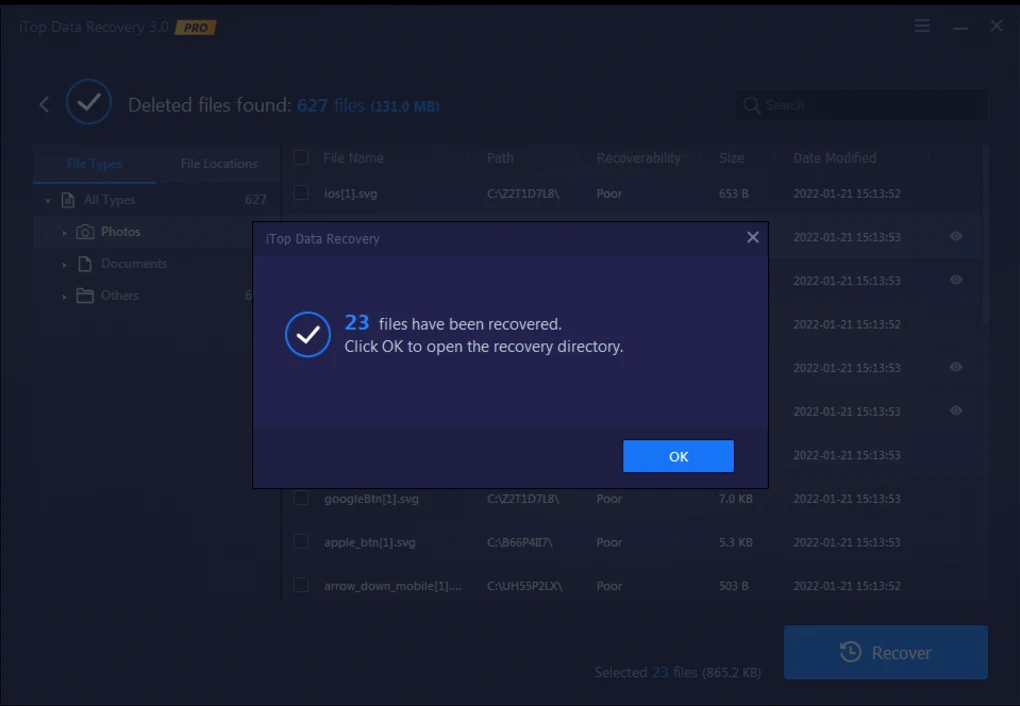Click the Others folder icon
Viewport: 1020px width, 706px height.
pyautogui.click(x=86, y=296)
